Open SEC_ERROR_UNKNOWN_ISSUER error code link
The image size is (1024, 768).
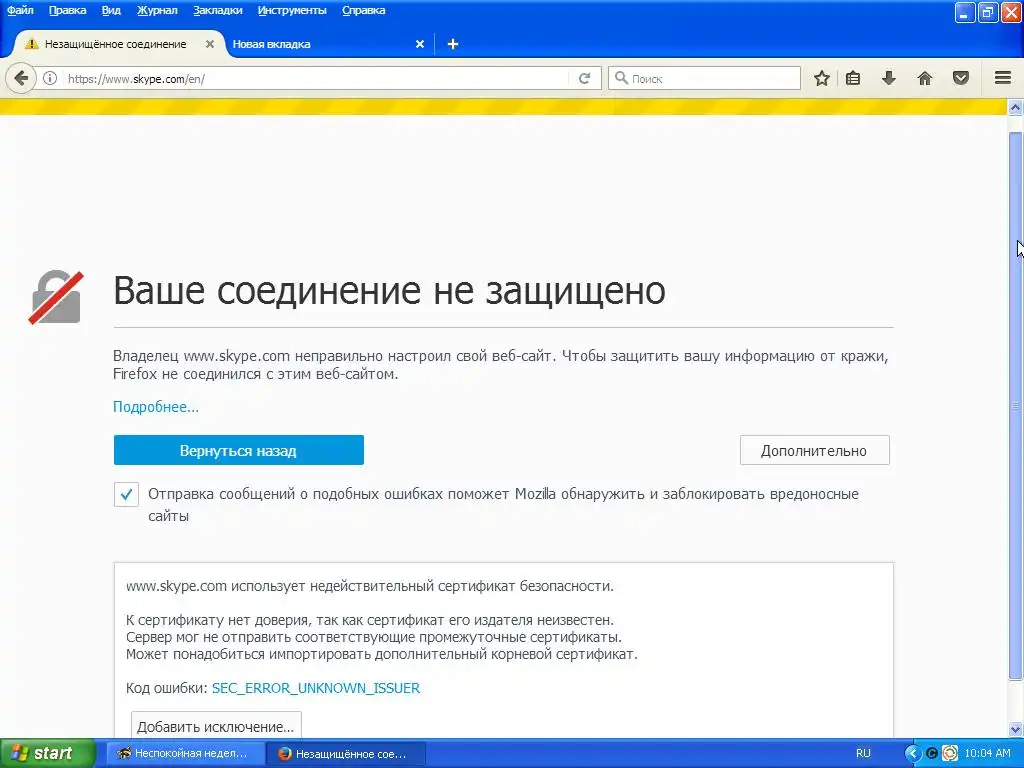coord(316,688)
